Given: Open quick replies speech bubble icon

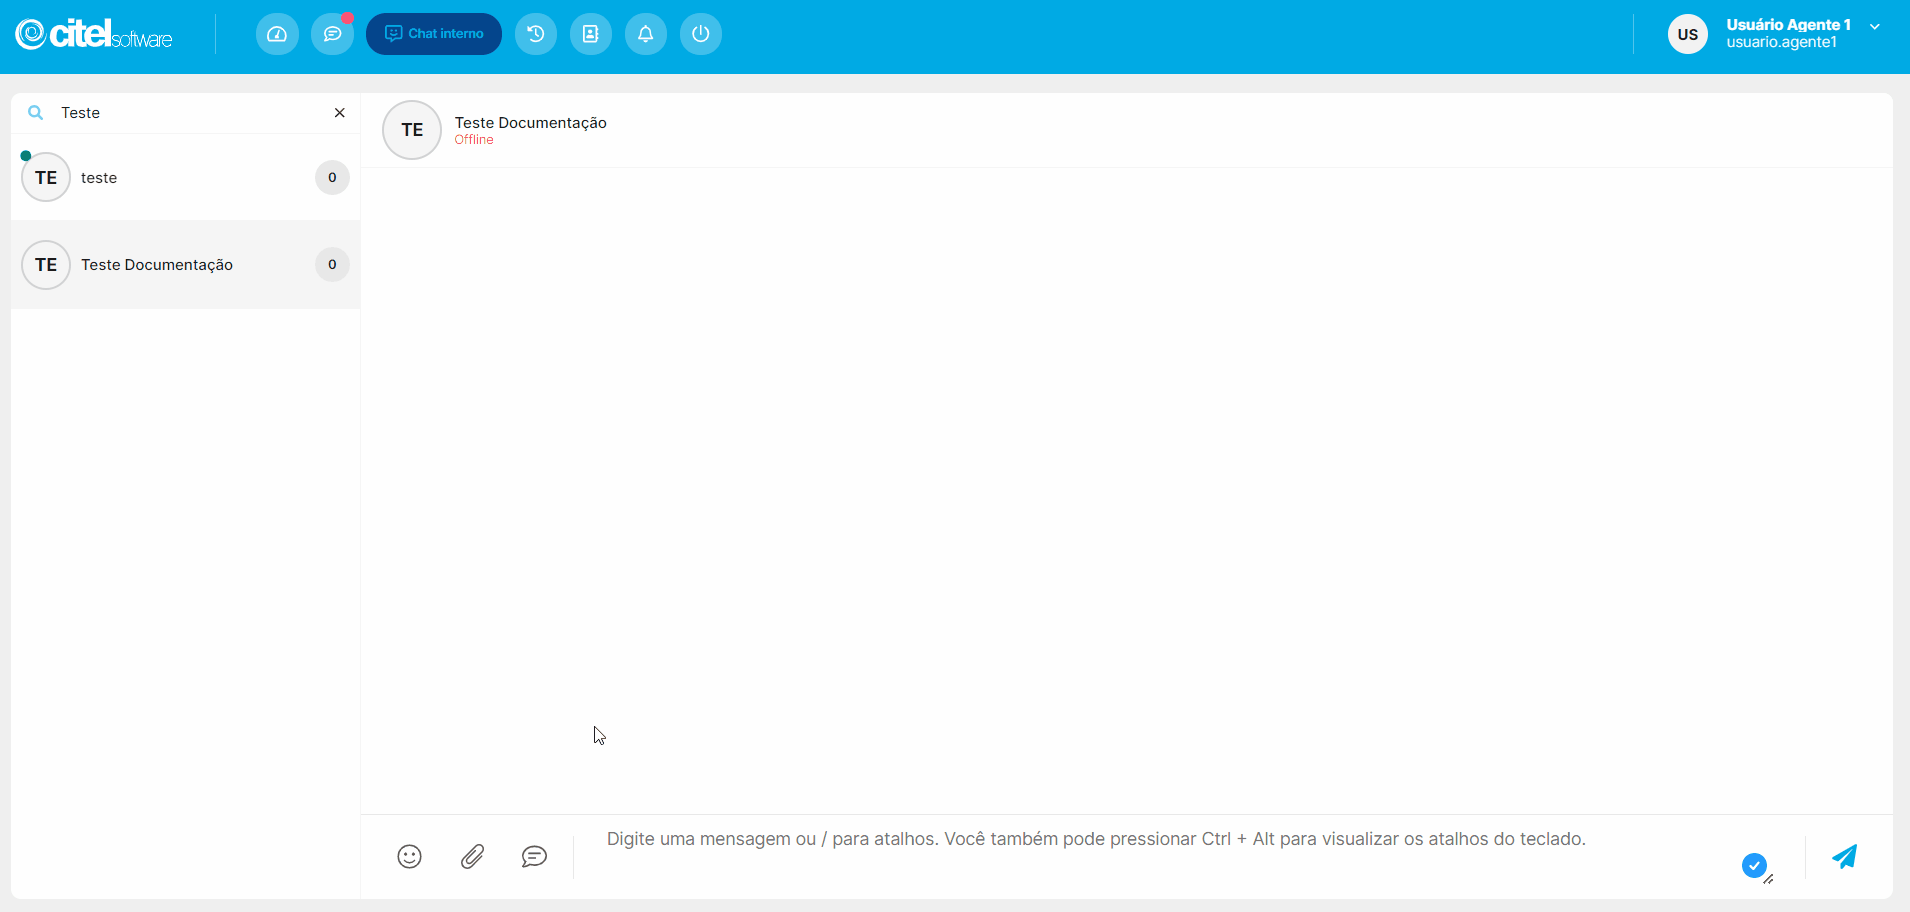Looking at the screenshot, I should click(535, 857).
